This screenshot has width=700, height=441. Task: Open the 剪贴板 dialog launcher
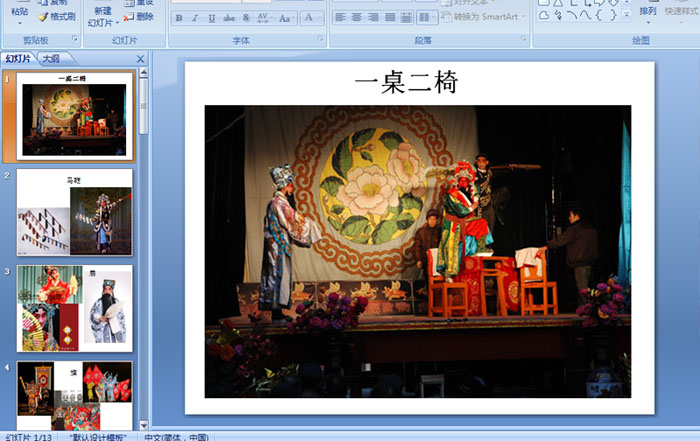point(75,39)
